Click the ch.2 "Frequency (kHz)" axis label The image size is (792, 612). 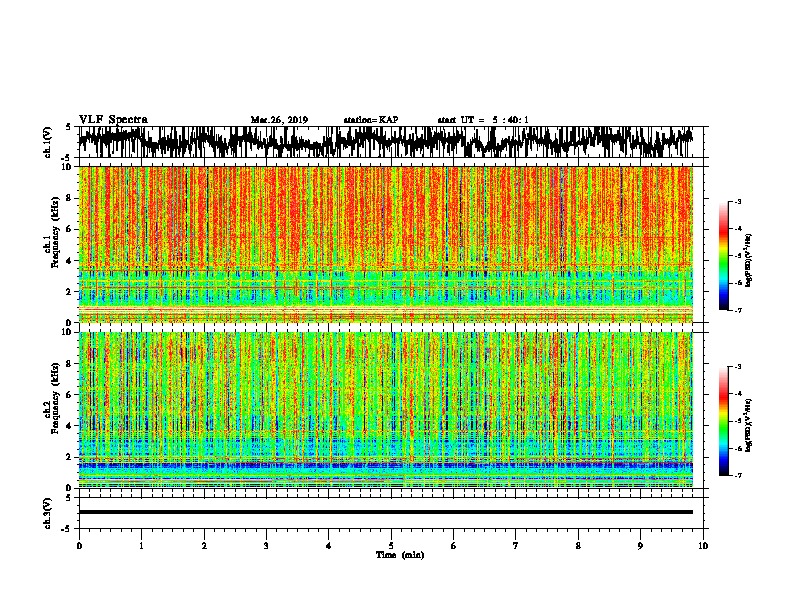tap(55, 398)
